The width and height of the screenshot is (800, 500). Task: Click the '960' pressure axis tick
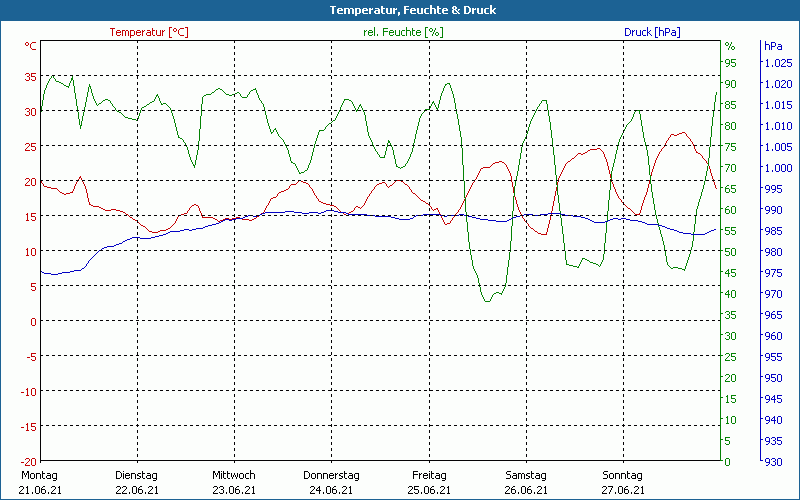(x=773, y=336)
